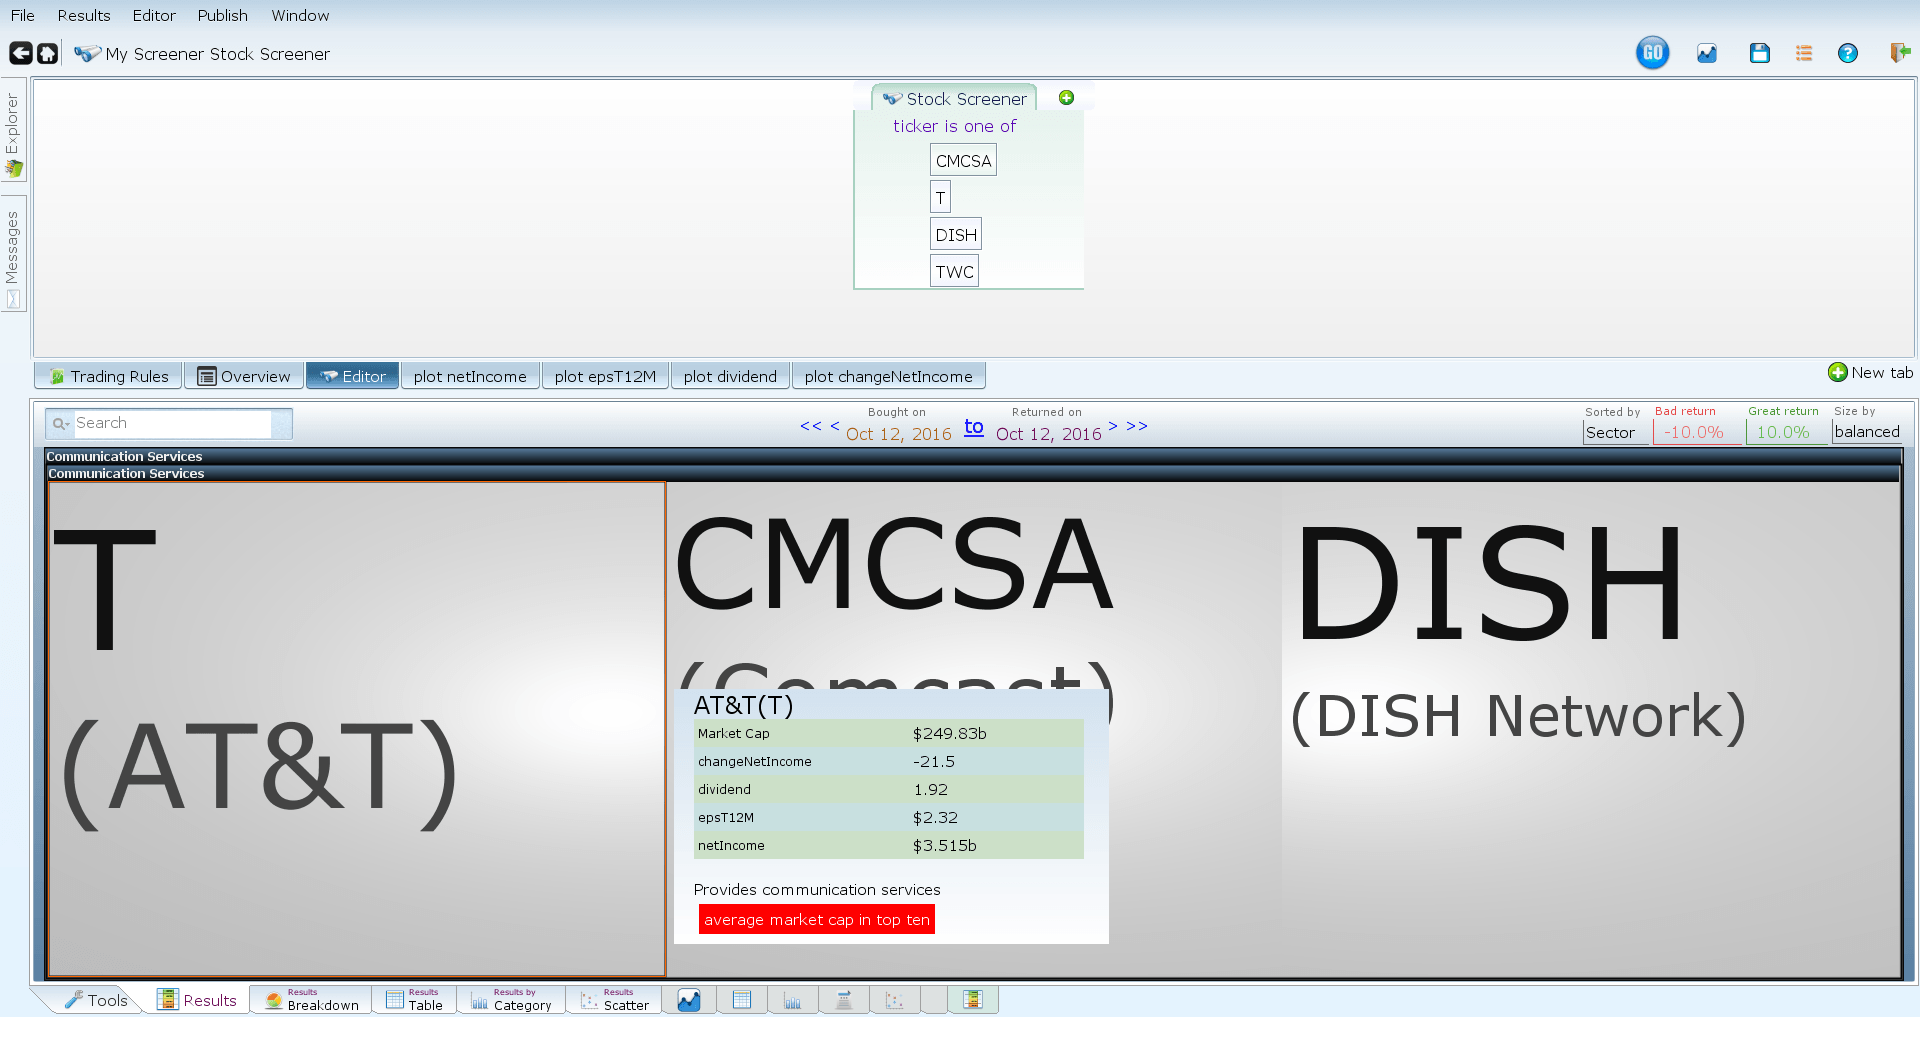Screen dimensions: 1920x1039
Task: Open the Results Table tab
Action: pyautogui.click(x=414, y=1000)
